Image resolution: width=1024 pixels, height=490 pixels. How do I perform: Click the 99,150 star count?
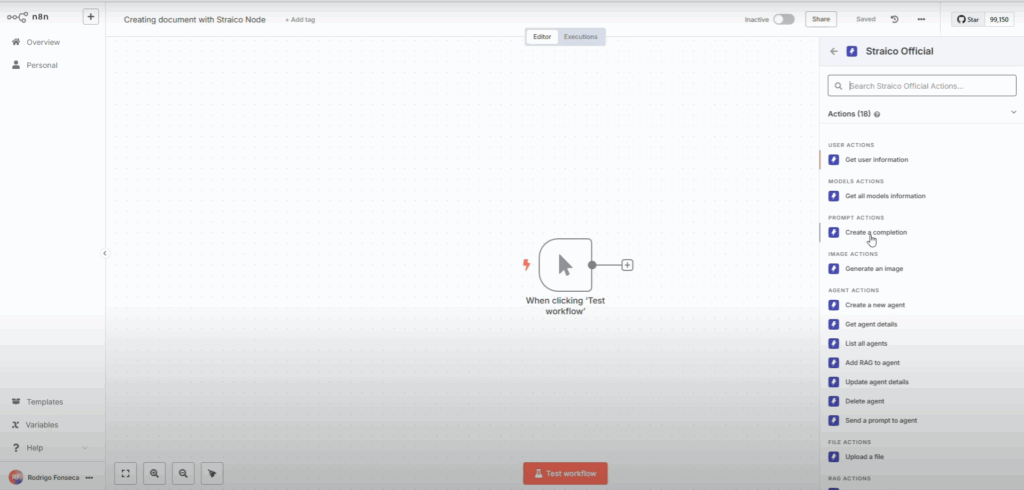tap(999, 20)
